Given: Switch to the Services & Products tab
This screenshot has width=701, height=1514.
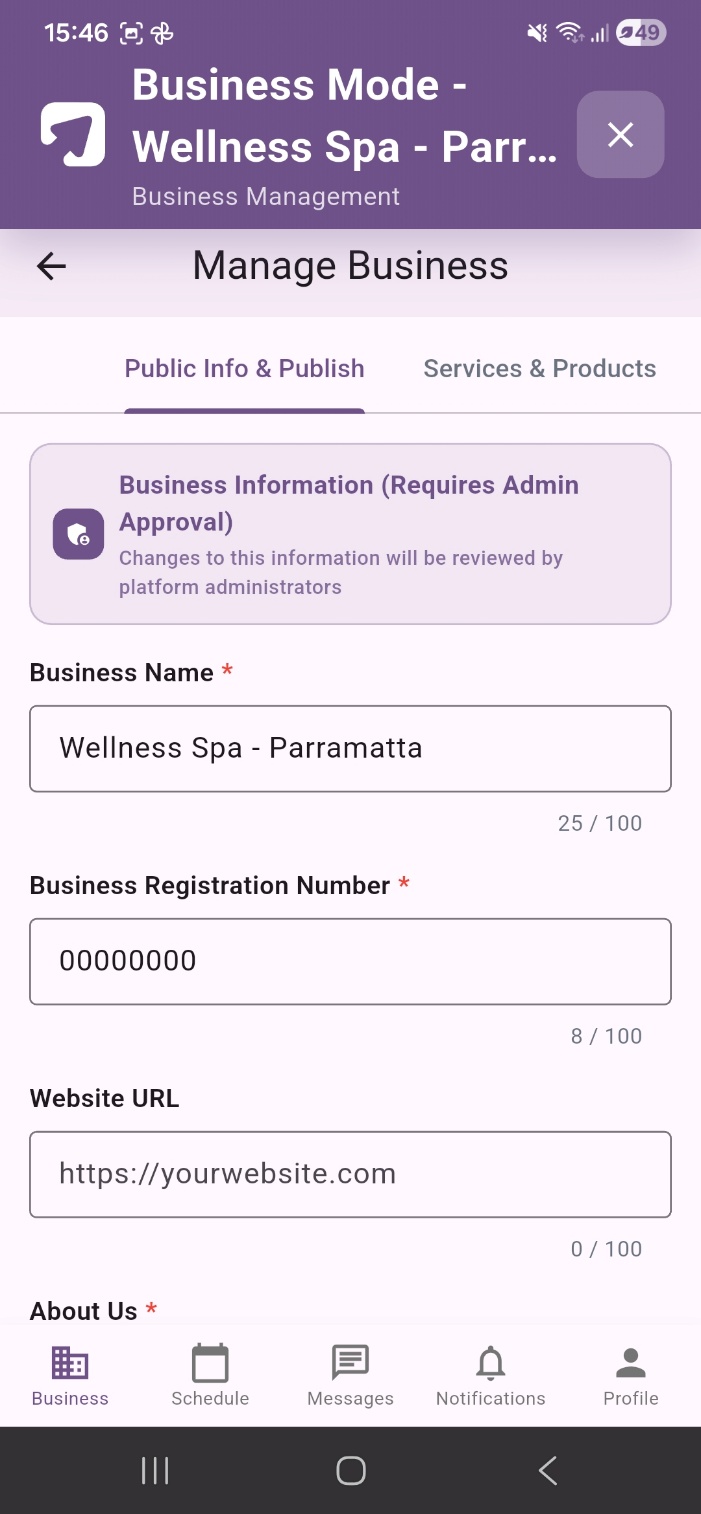Looking at the screenshot, I should [540, 368].
